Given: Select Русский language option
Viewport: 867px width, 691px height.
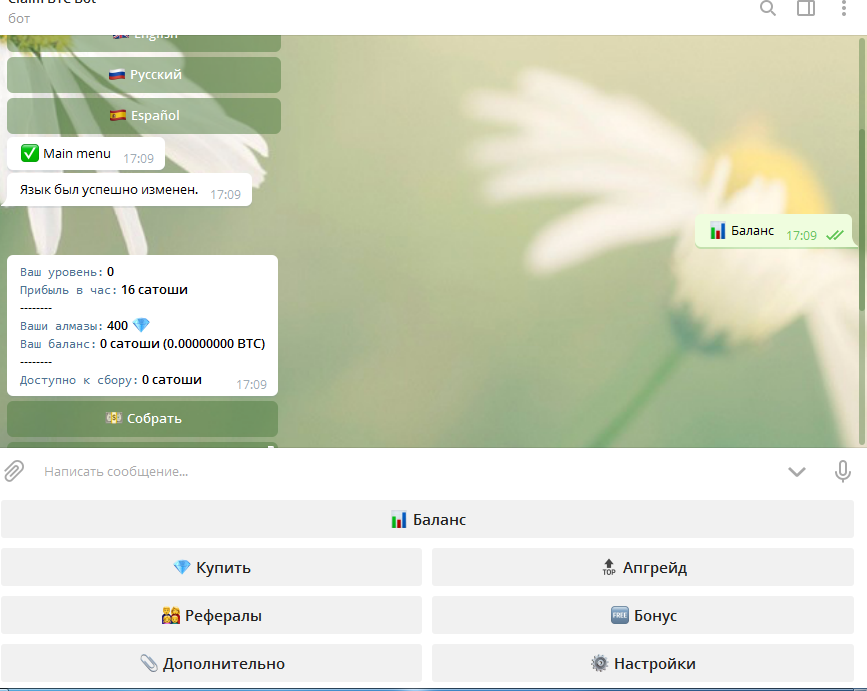Looking at the screenshot, I should 144,75.
